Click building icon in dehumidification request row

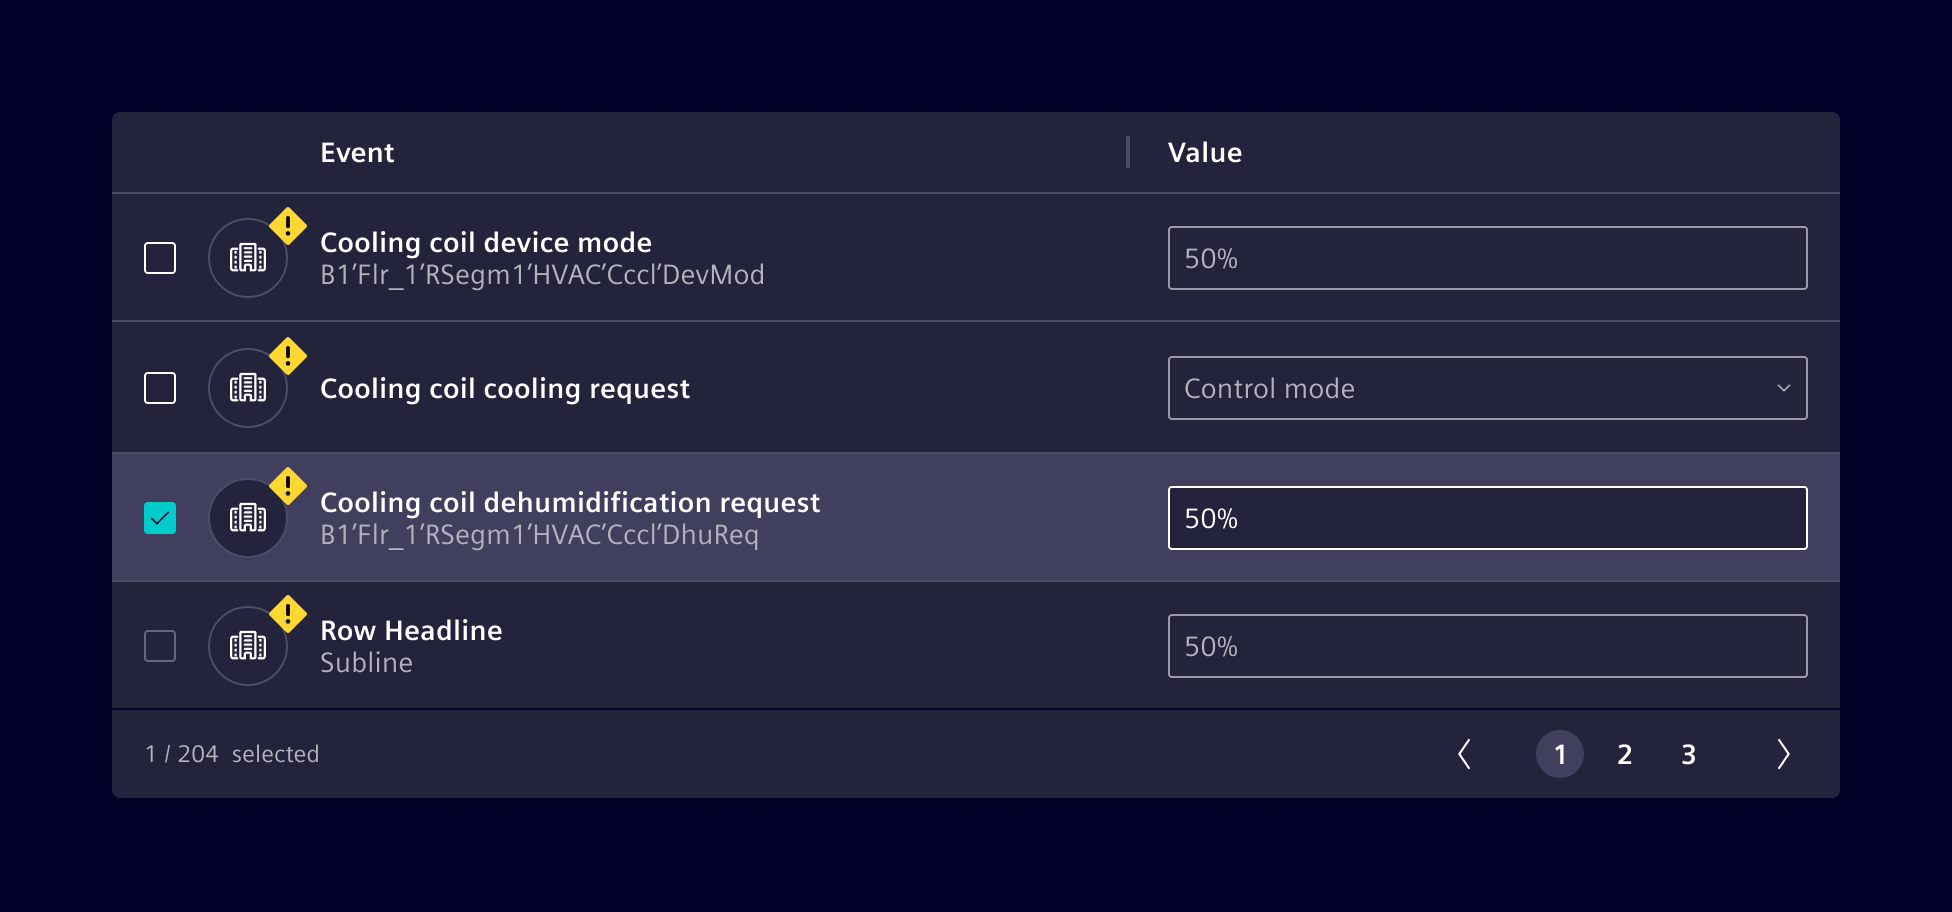pos(248,518)
